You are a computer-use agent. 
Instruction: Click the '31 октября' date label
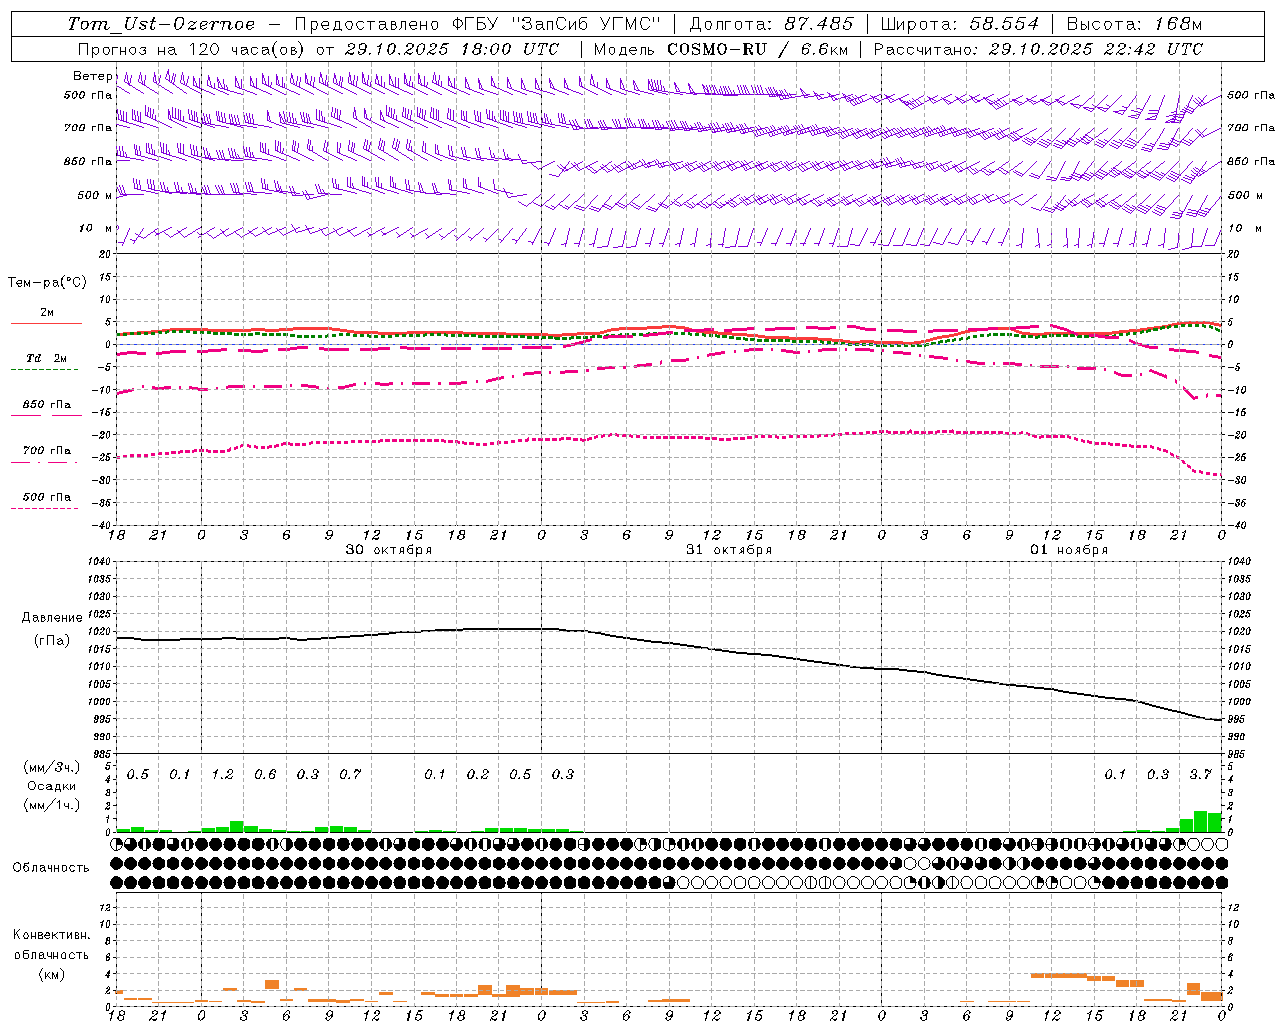tap(729, 550)
